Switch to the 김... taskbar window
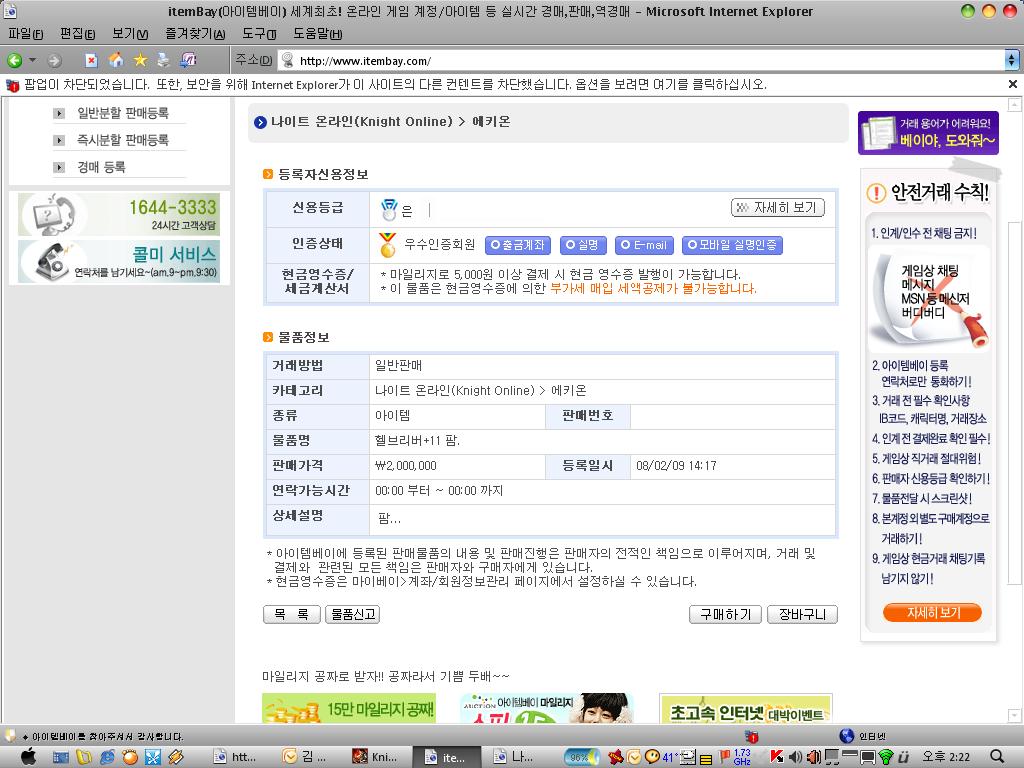The width and height of the screenshot is (1024, 768). [304, 757]
